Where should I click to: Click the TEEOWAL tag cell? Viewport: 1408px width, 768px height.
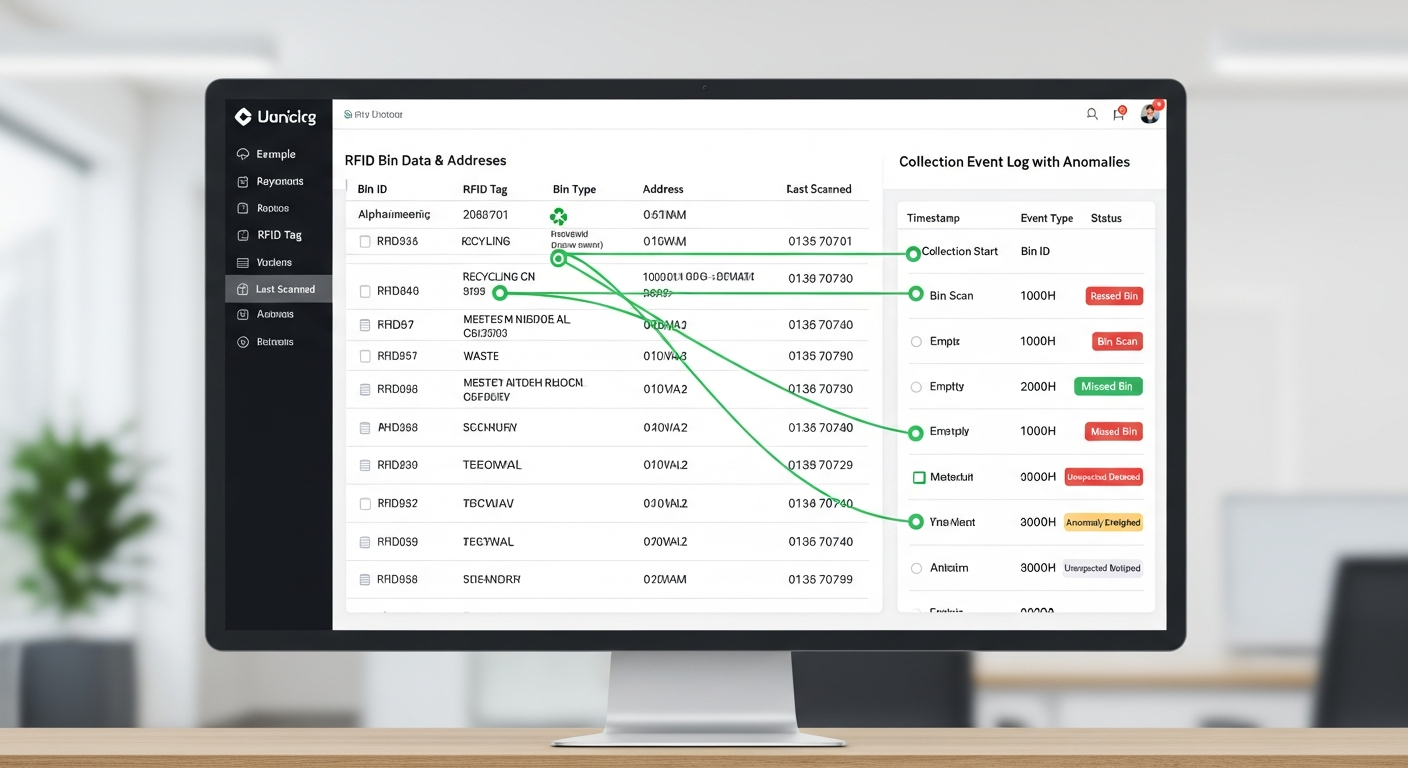pyautogui.click(x=492, y=466)
